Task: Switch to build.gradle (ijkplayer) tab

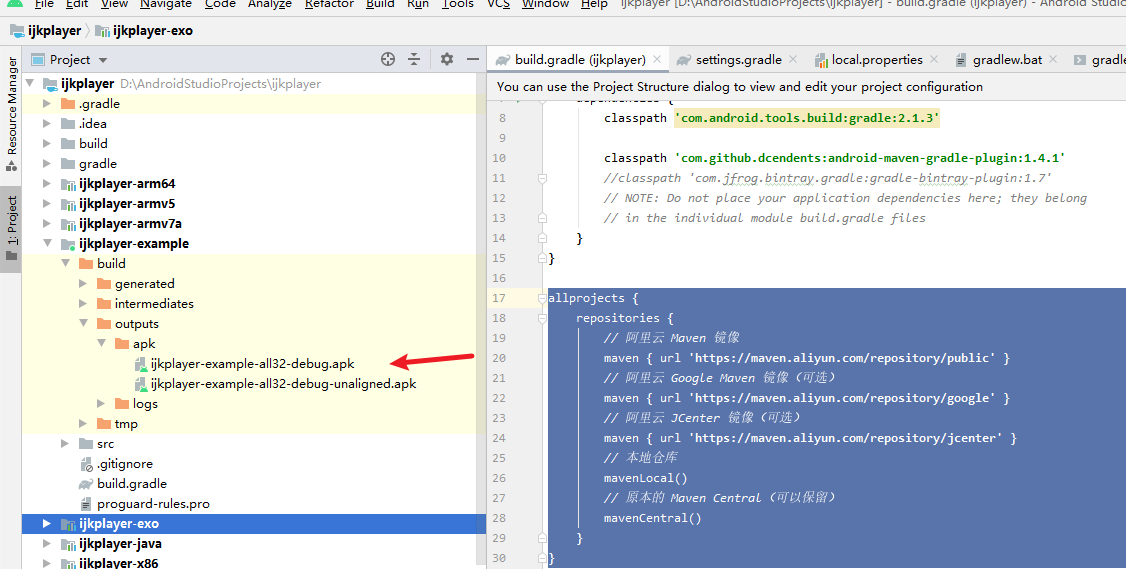Action: point(580,60)
